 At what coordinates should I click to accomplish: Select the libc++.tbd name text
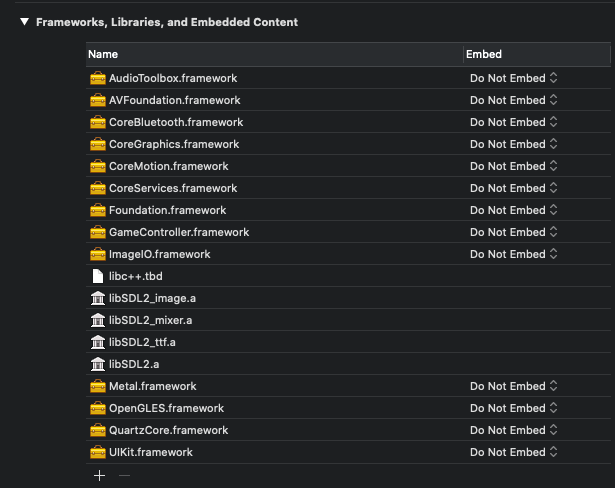(136, 276)
